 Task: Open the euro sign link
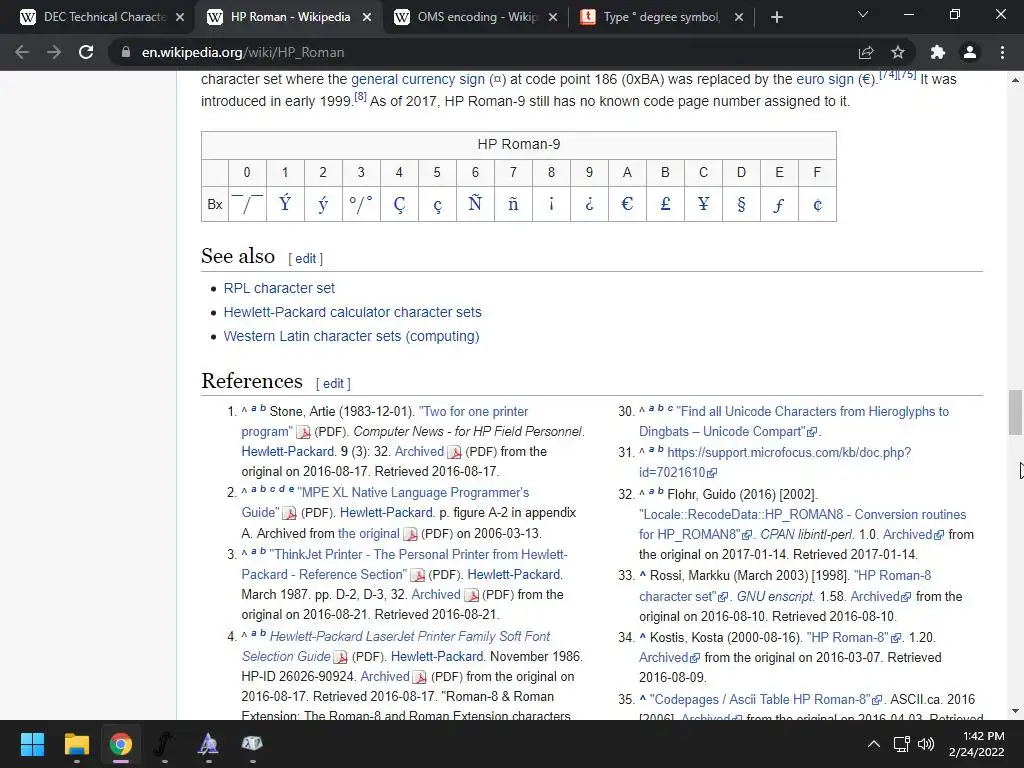pyautogui.click(x=825, y=79)
